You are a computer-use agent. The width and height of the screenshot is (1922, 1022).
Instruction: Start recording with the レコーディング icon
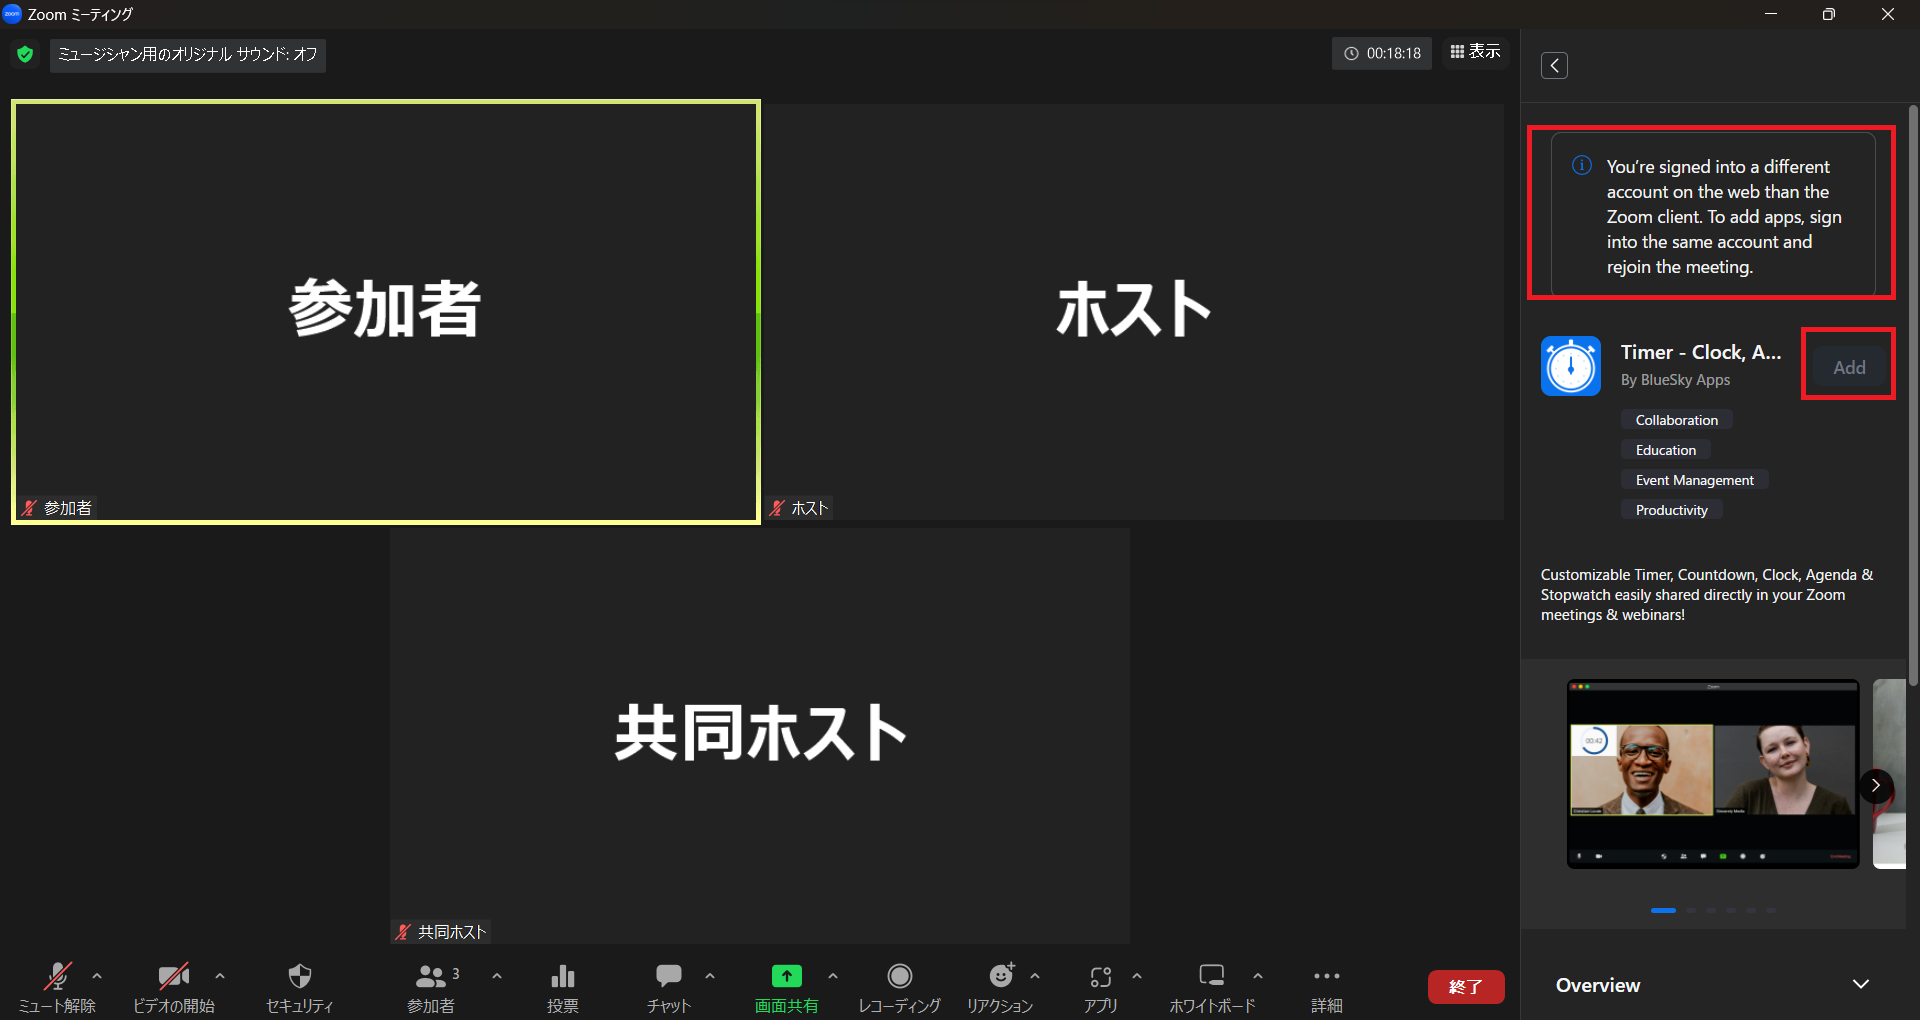[899, 977]
